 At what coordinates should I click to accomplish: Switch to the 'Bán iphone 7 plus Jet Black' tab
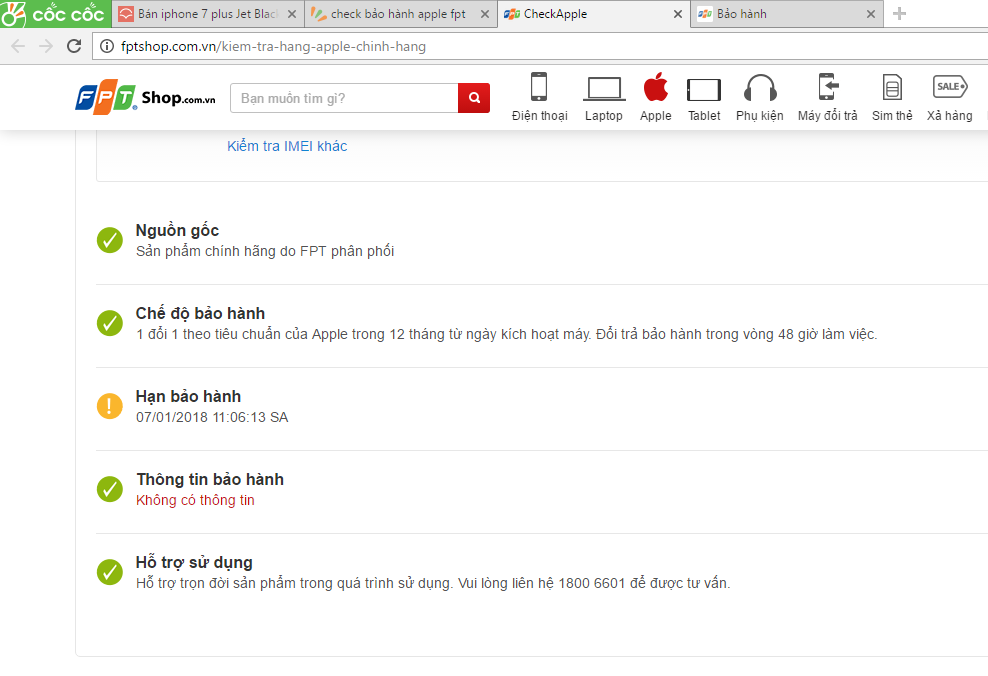click(x=208, y=14)
